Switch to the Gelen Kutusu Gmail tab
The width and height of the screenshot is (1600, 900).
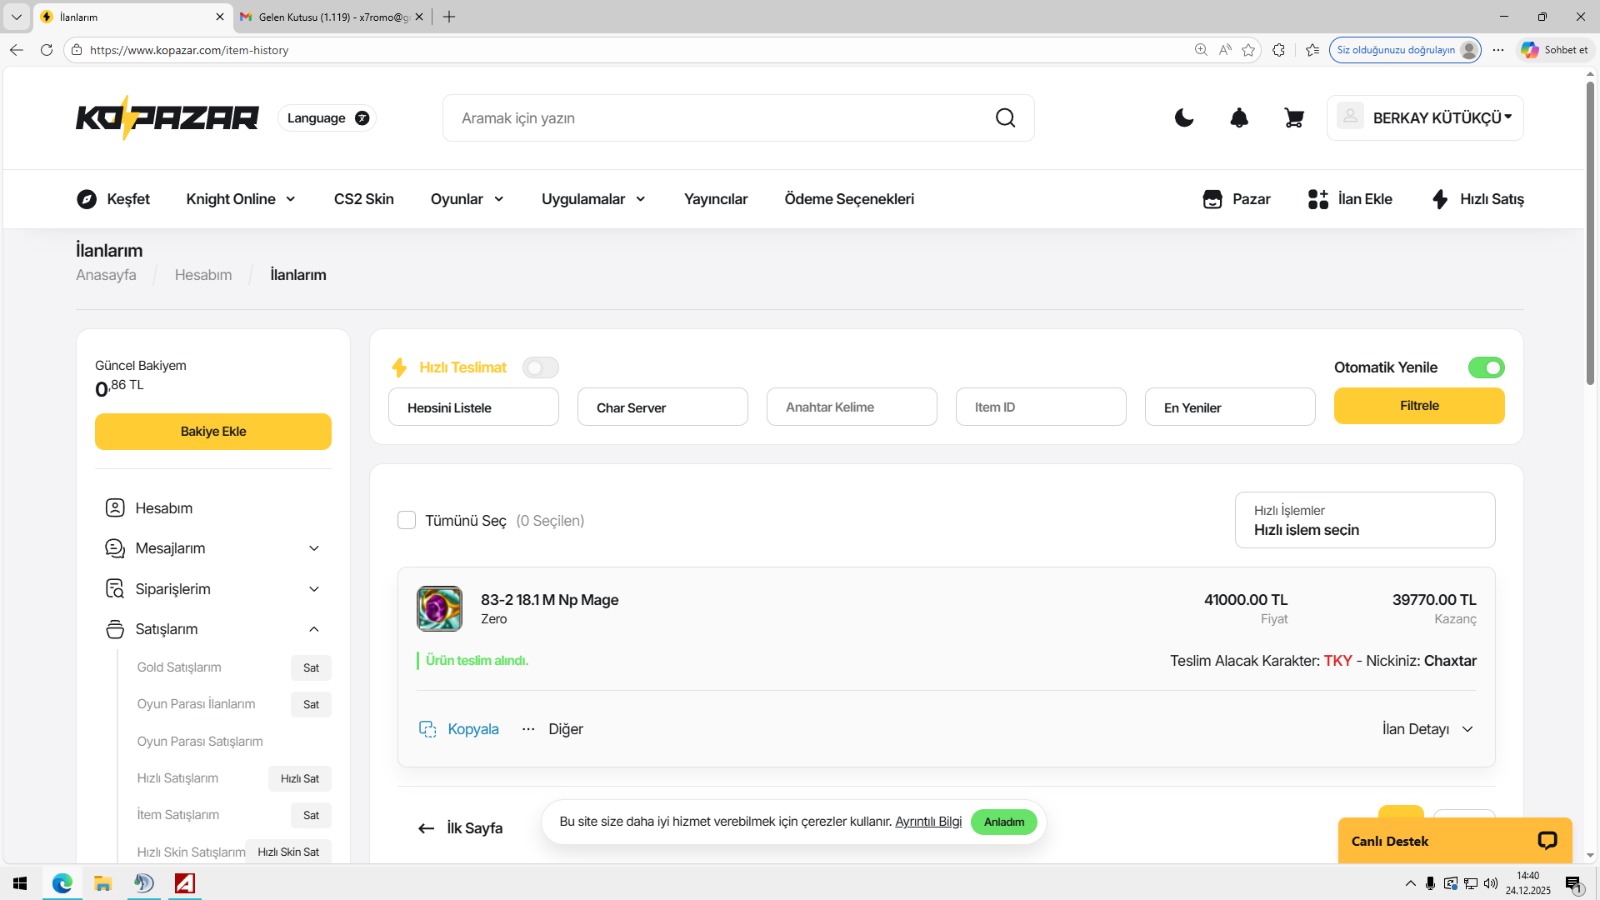(331, 17)
